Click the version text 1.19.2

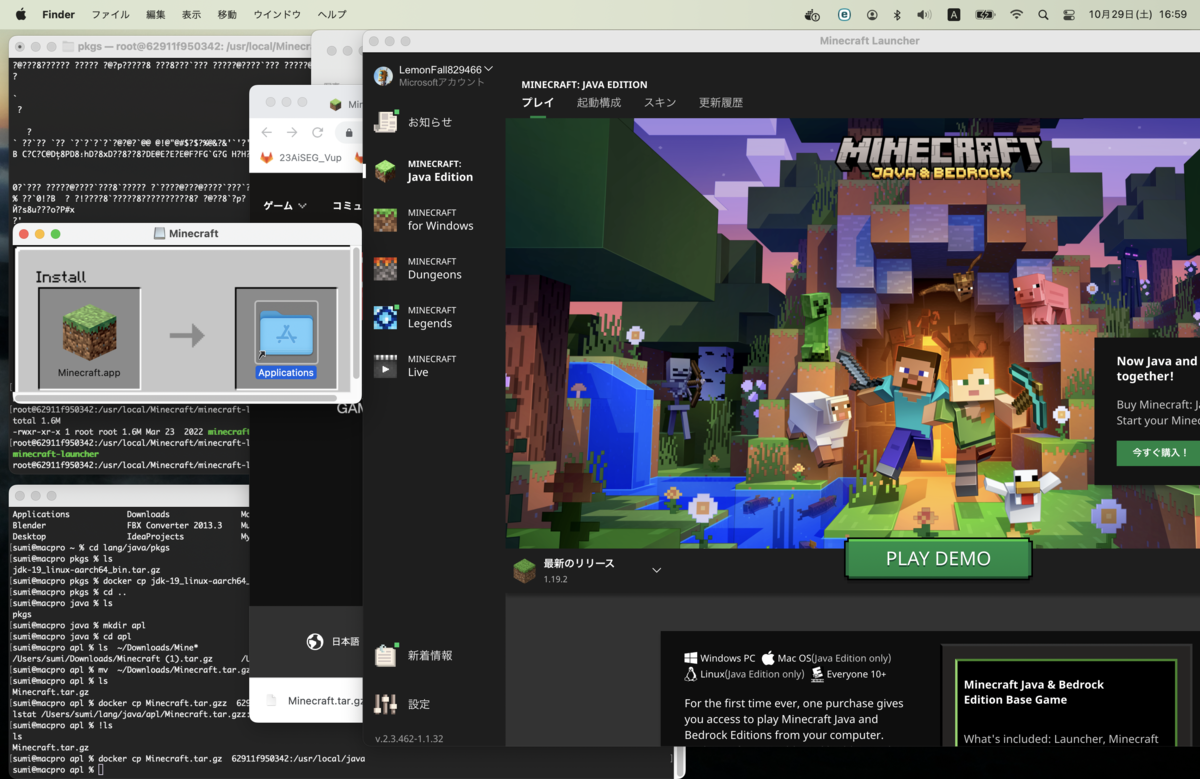[x=556, y=579]
